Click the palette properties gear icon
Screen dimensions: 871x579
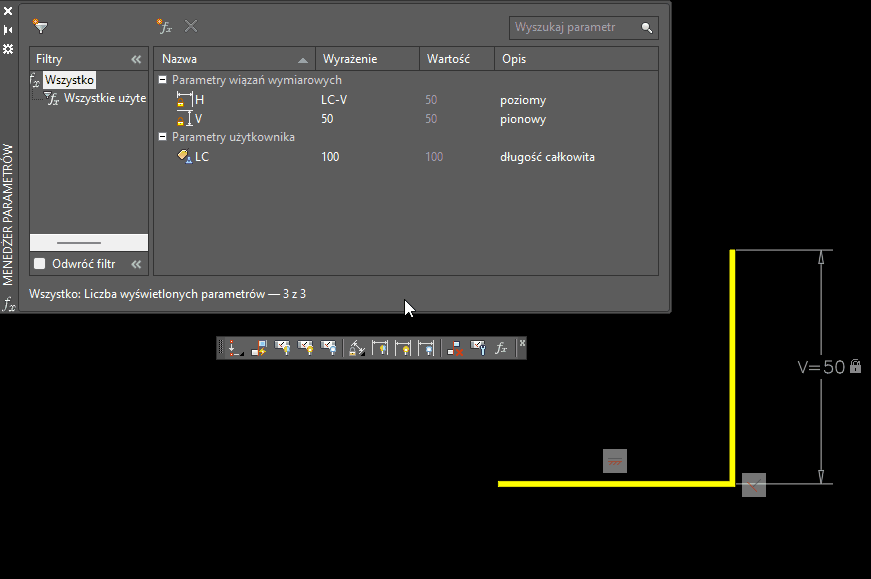click(x=8, y=48)
